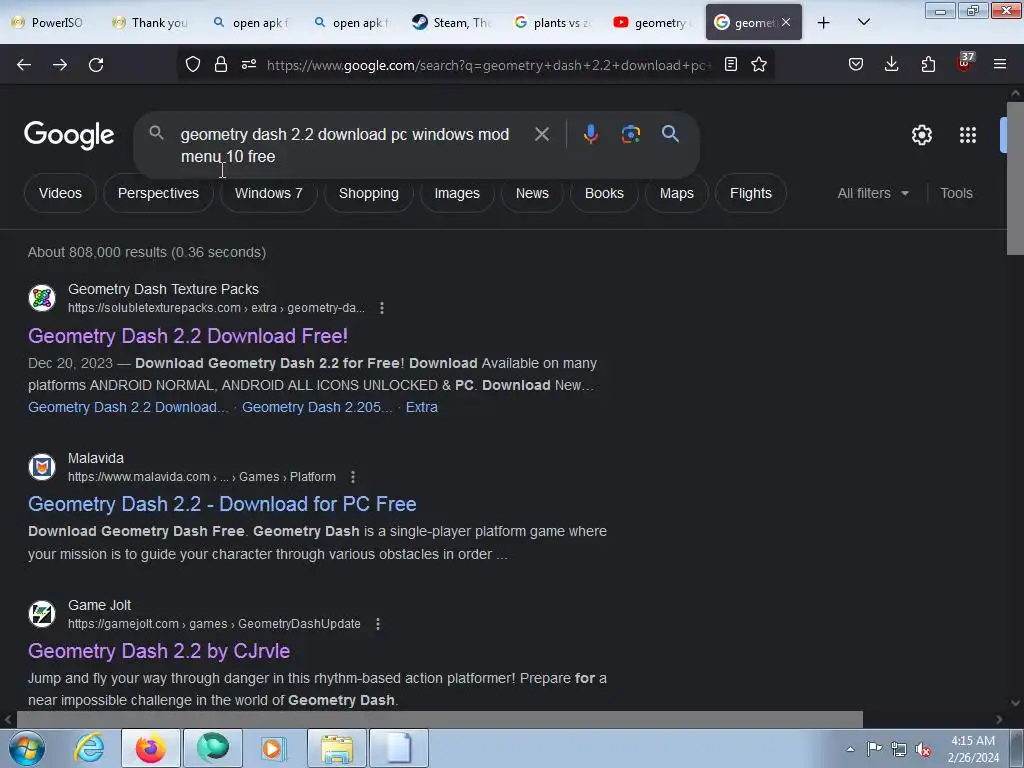
Task: Go back to previous page
Action: [x=24, y=65]
